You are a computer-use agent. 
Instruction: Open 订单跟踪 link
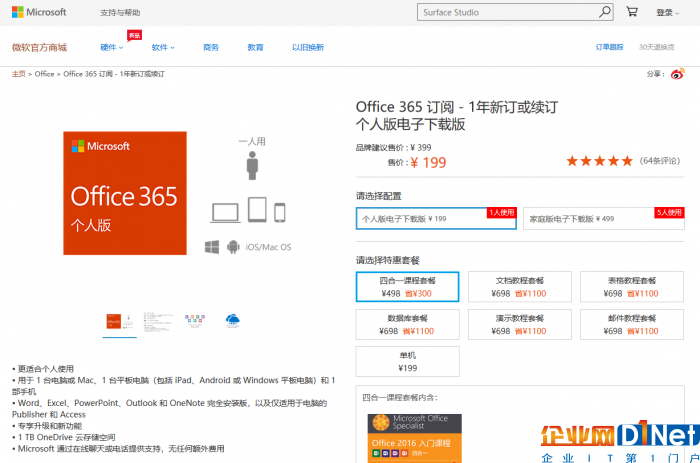[x=609, y=47]
